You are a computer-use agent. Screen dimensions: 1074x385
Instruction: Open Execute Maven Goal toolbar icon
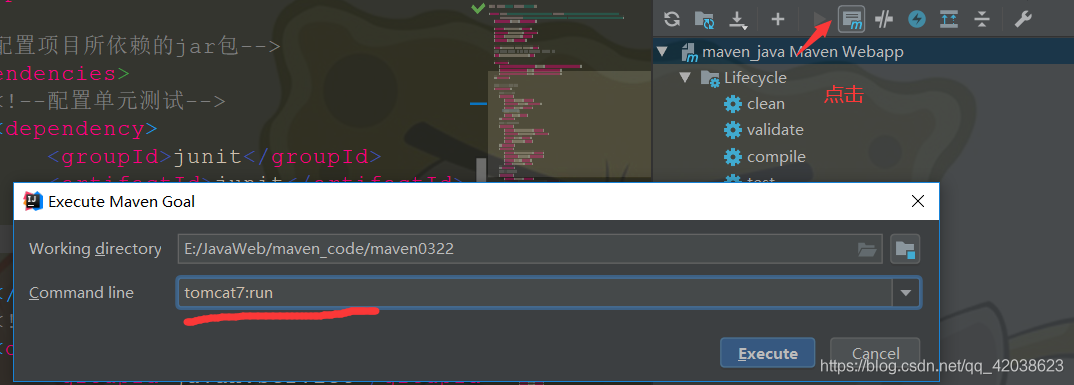pos(851,19)
